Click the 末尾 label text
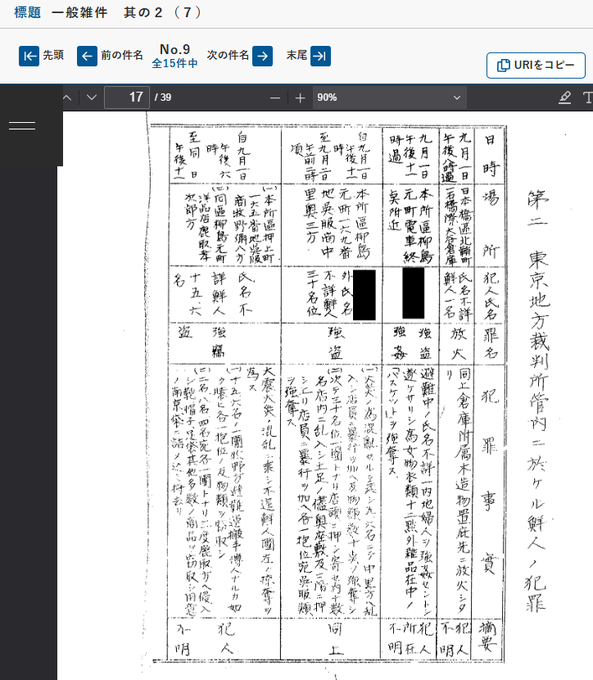This screenshot has height=680, width=593. click(x=297, y=55)
